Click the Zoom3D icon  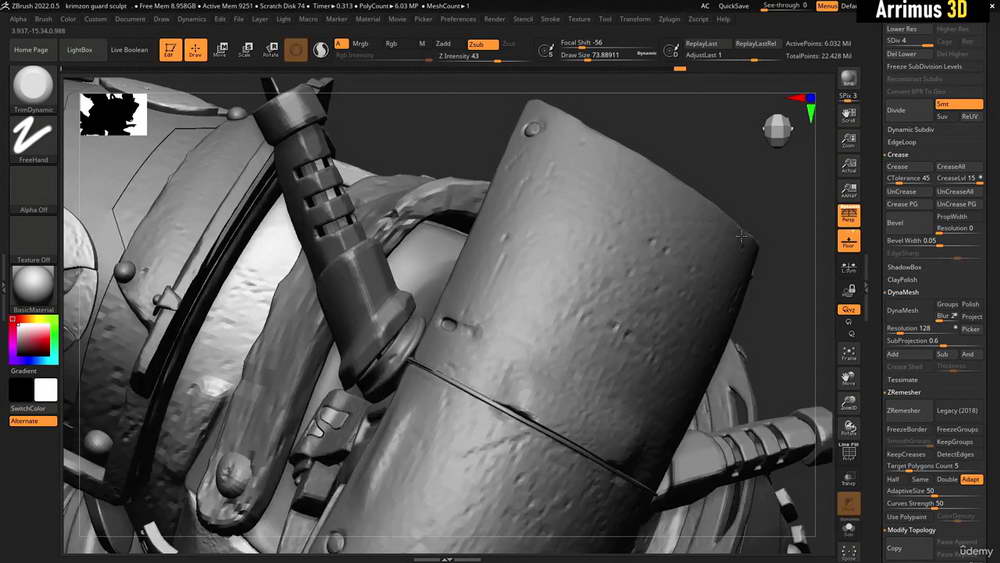848,403
